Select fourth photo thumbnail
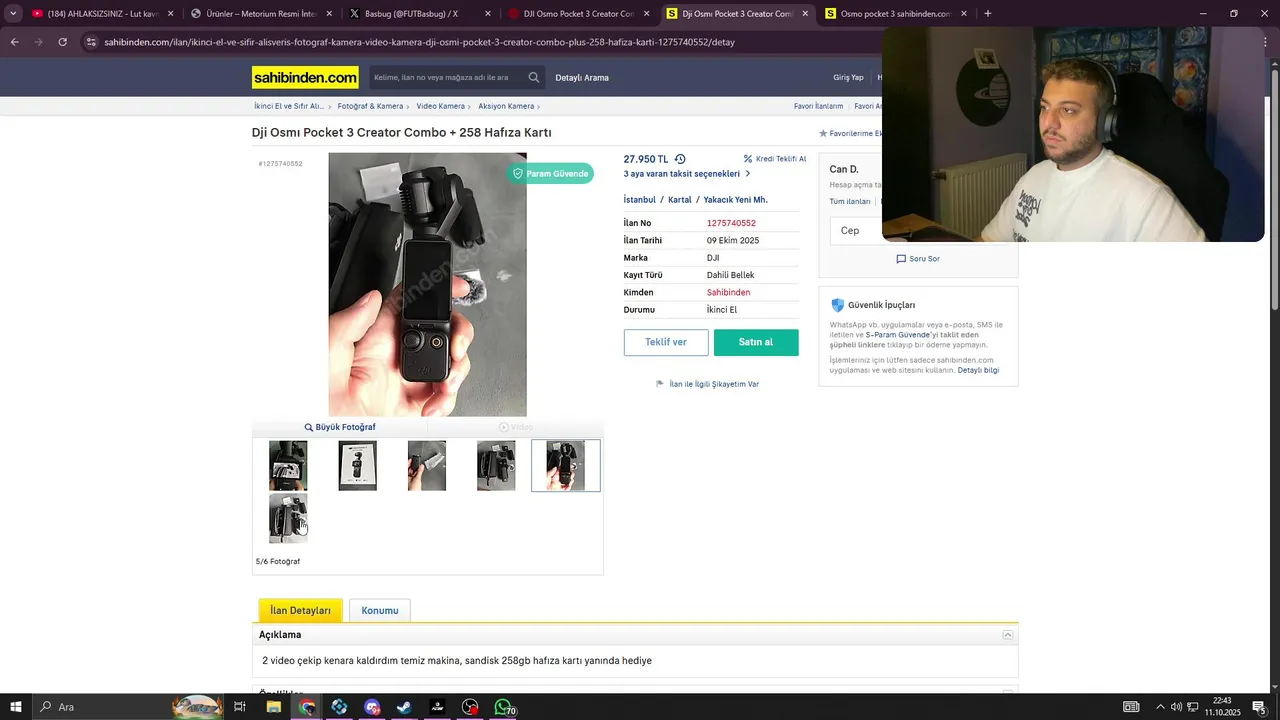Viewport: 1280px width, 720px height. click(x=496, y=466)
